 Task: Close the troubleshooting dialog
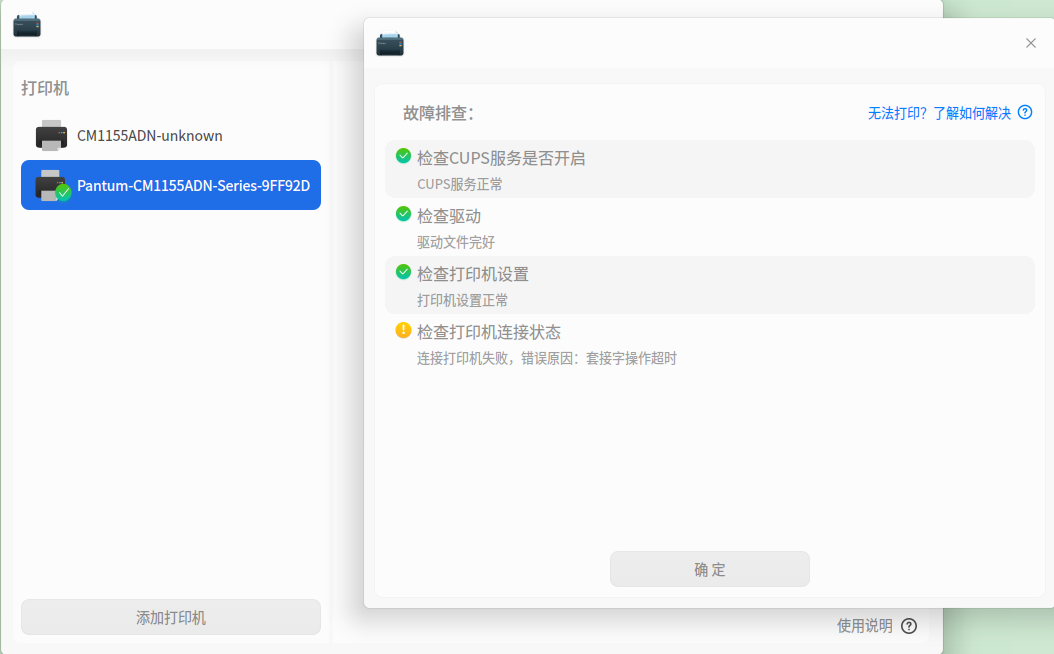point(1030,43)
